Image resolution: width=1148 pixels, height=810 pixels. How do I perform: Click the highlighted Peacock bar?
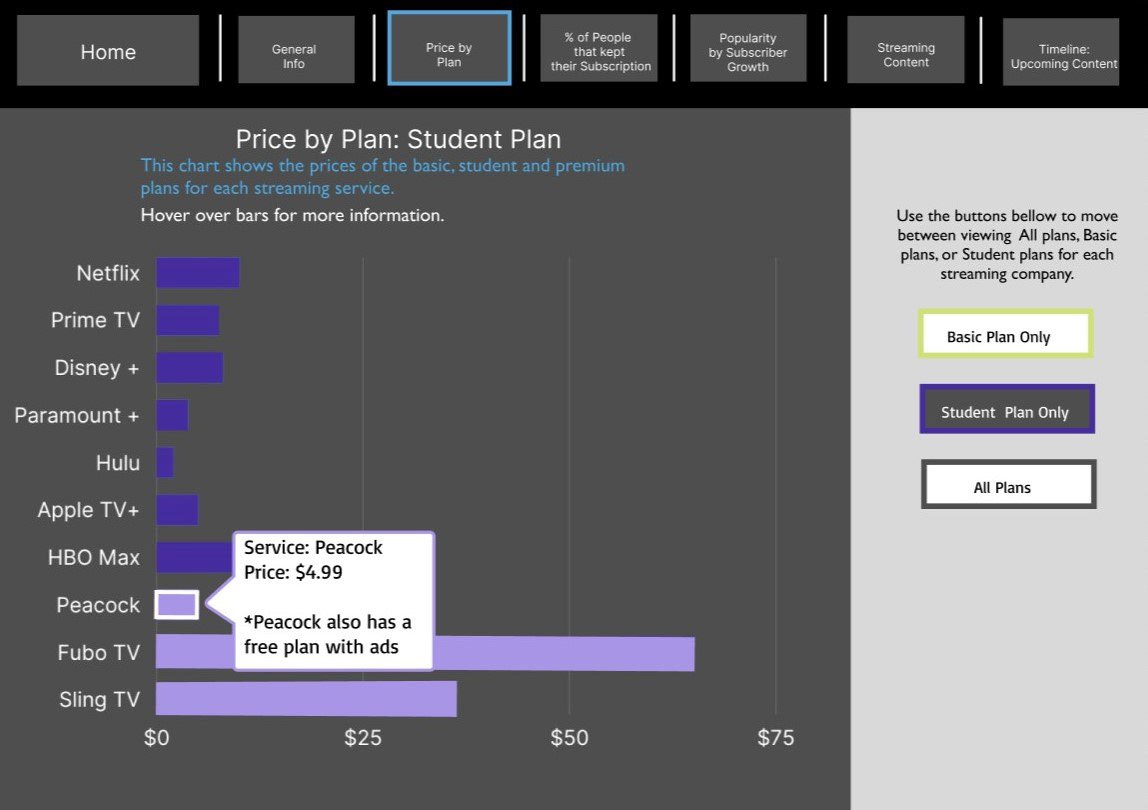coord(176,605)
